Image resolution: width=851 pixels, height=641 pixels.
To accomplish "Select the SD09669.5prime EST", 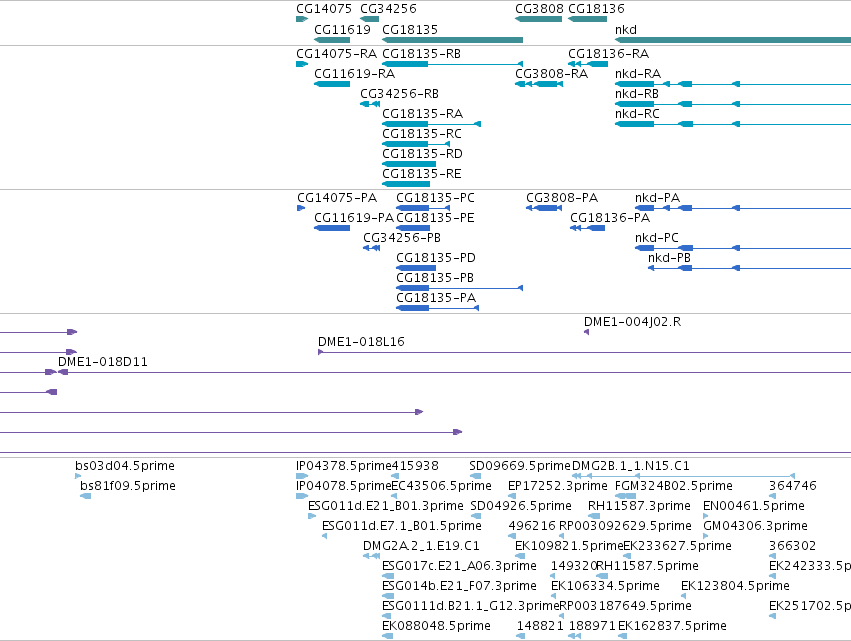I will [x=475, y=477].
